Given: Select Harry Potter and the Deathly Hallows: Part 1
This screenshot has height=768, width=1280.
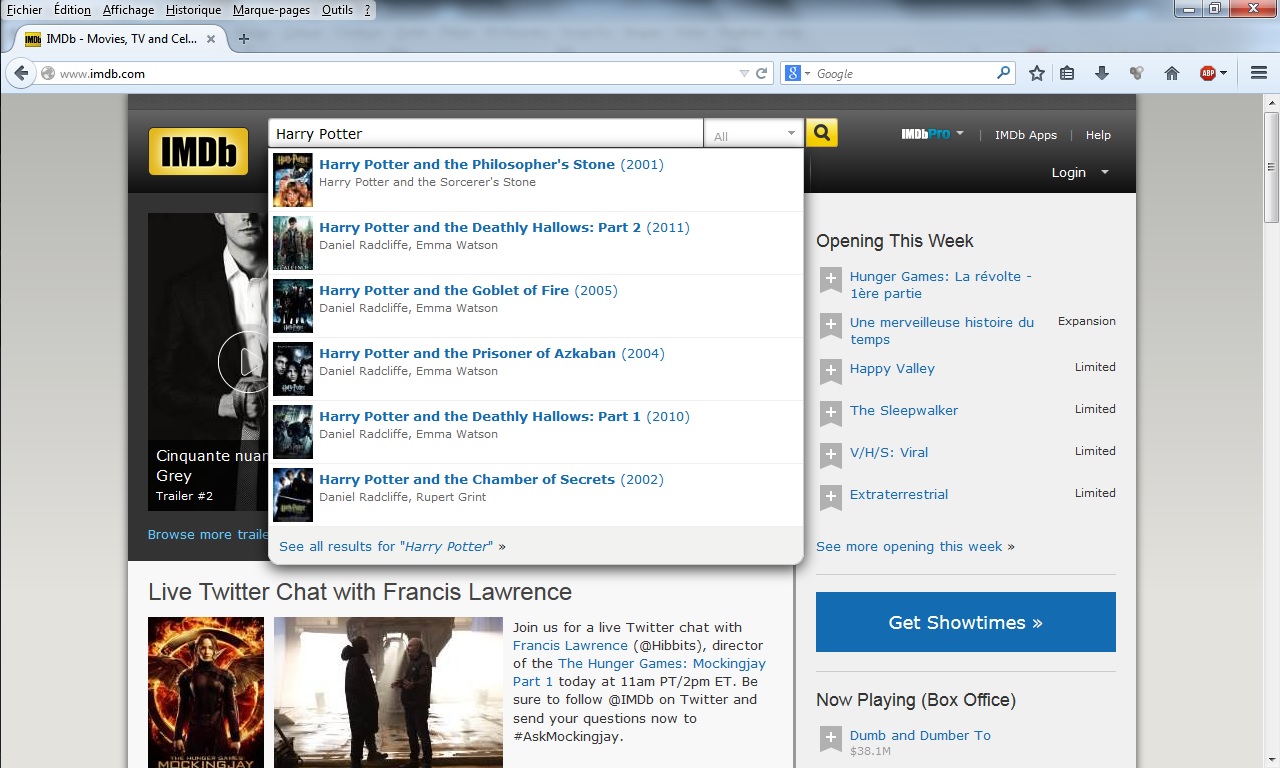Looking at the screenshot, I should (x=536, y=432).
